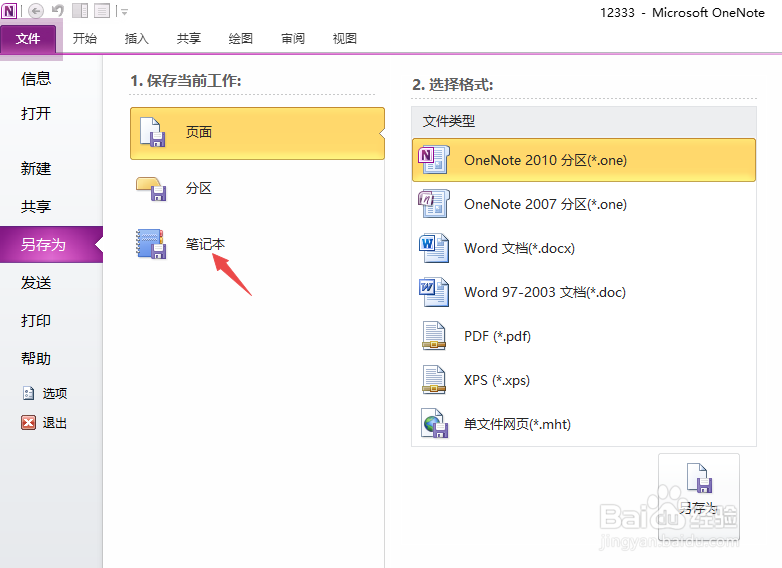782x568 pixels.
Task: Switch to the 视图 ribbon tab
Action: [345, 38]
